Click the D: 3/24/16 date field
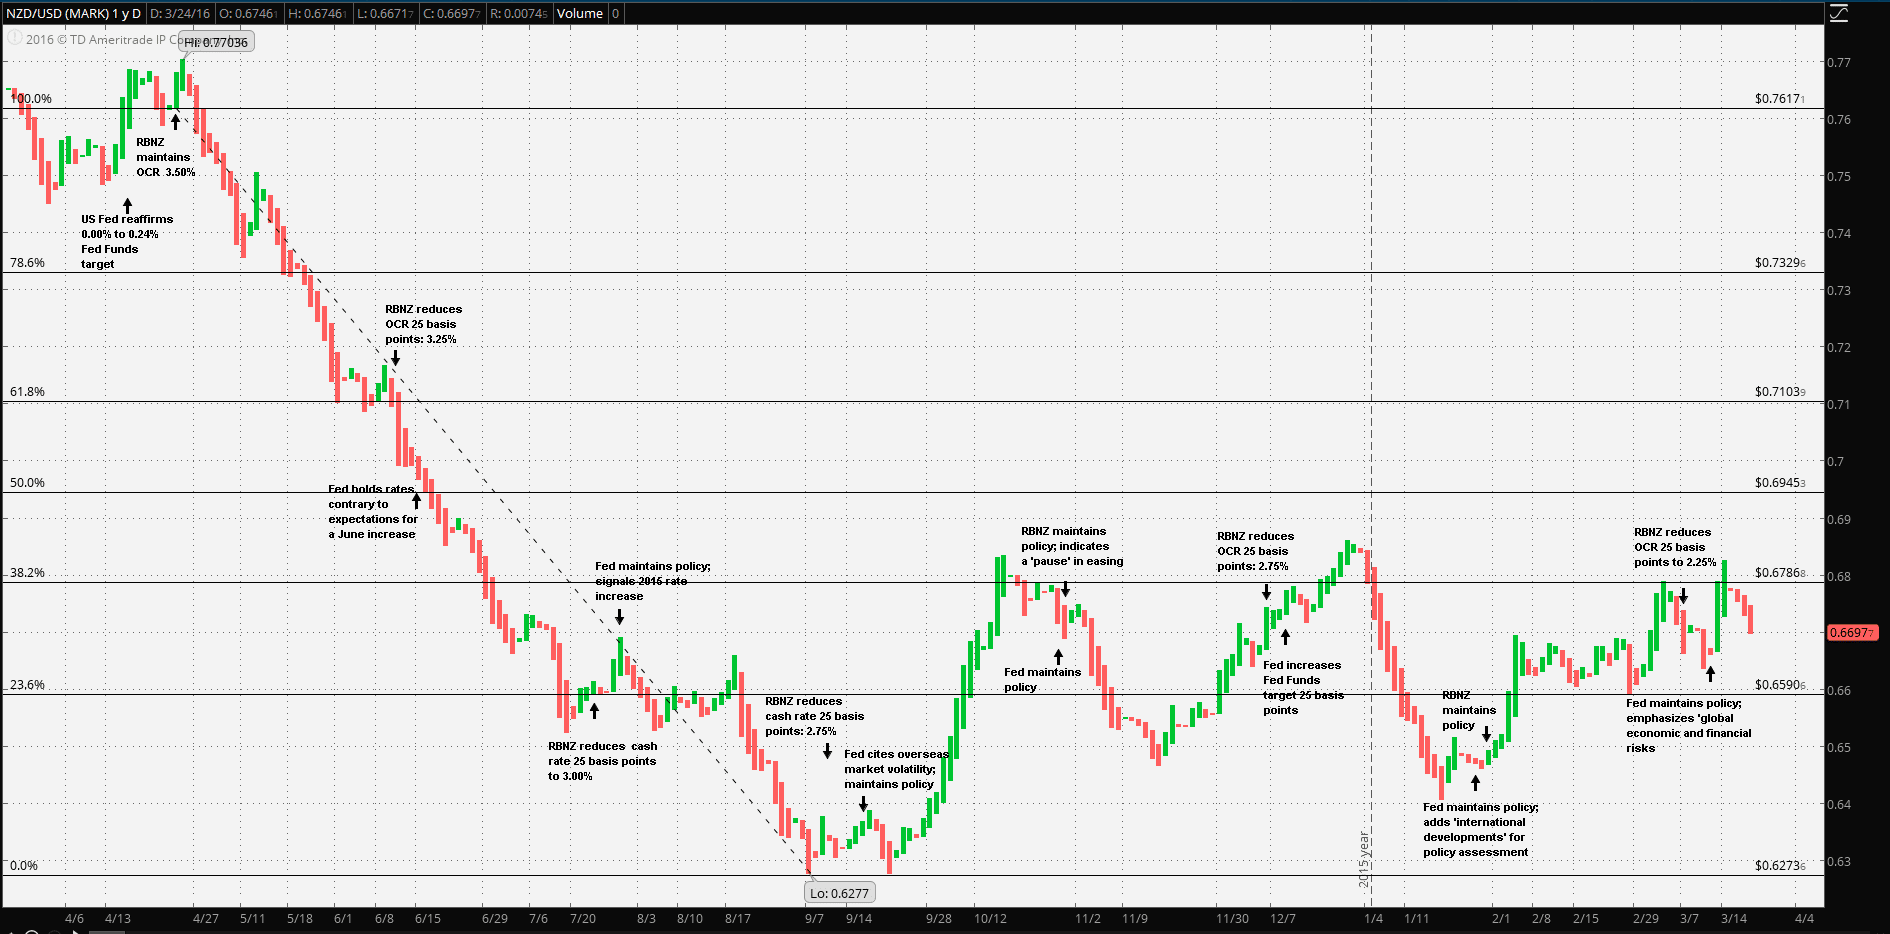Viewport: 1890px width, 934px height. pos(181,13)
